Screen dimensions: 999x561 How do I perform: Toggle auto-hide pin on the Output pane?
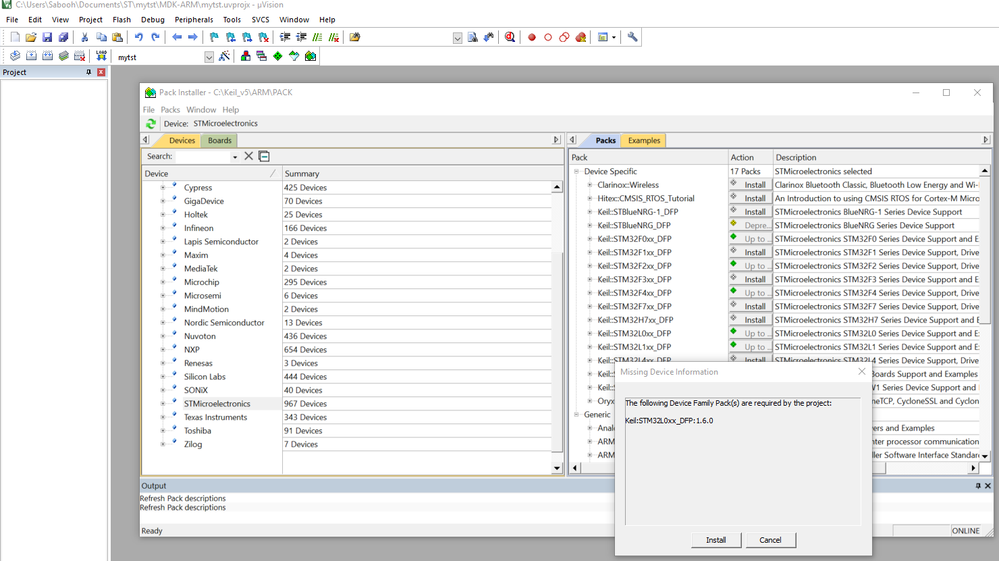click(978, 486)
